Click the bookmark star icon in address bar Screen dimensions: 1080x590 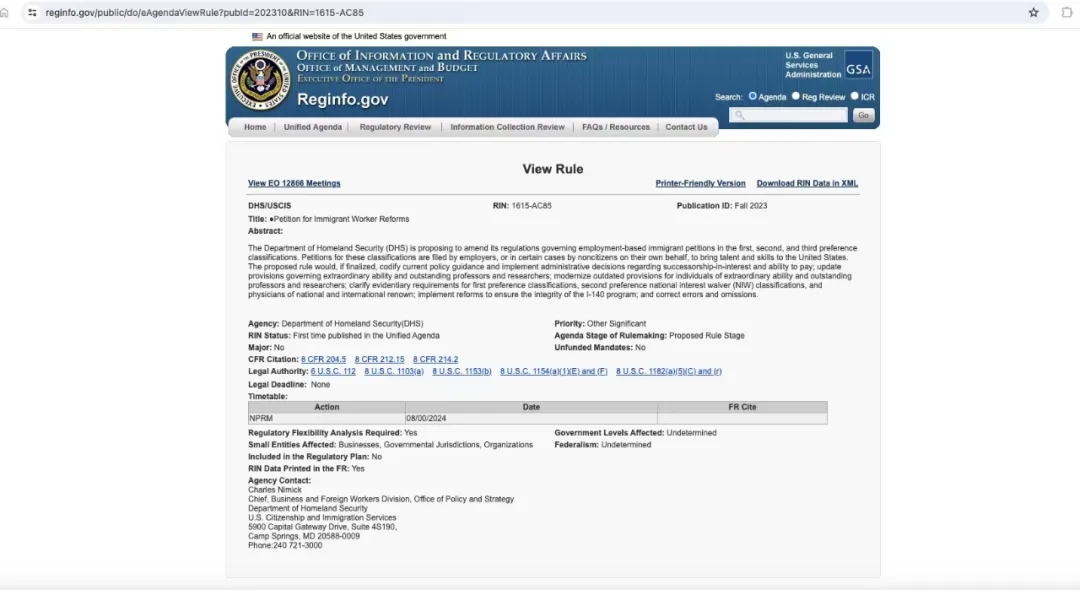click(1033, 12)
